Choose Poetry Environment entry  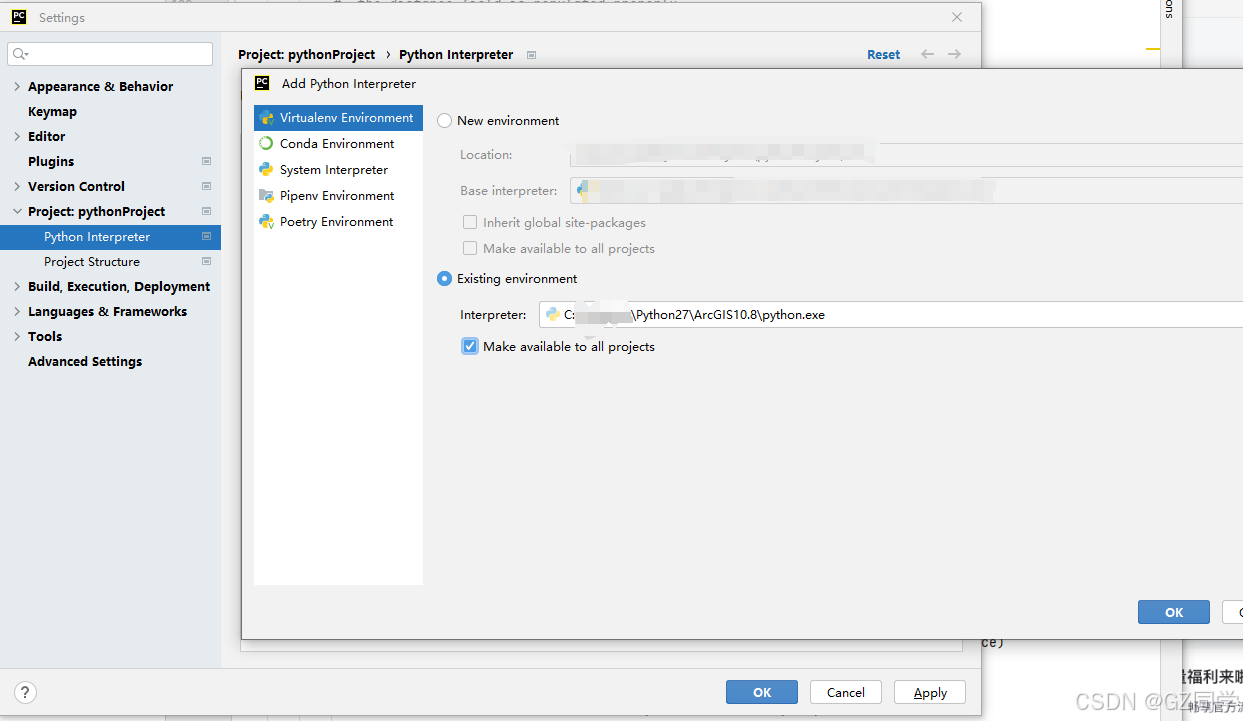coord(338,222)
